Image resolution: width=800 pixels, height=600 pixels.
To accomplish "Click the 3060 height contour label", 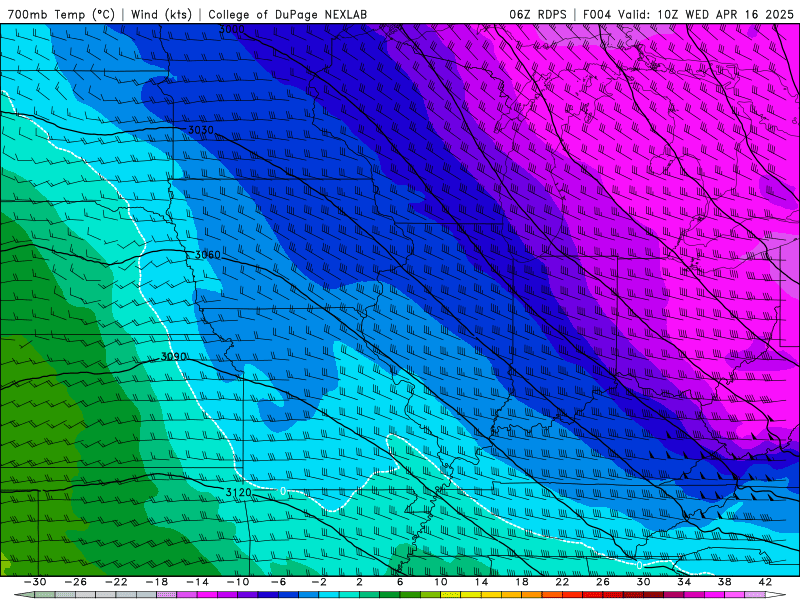I will click(208, 255).
